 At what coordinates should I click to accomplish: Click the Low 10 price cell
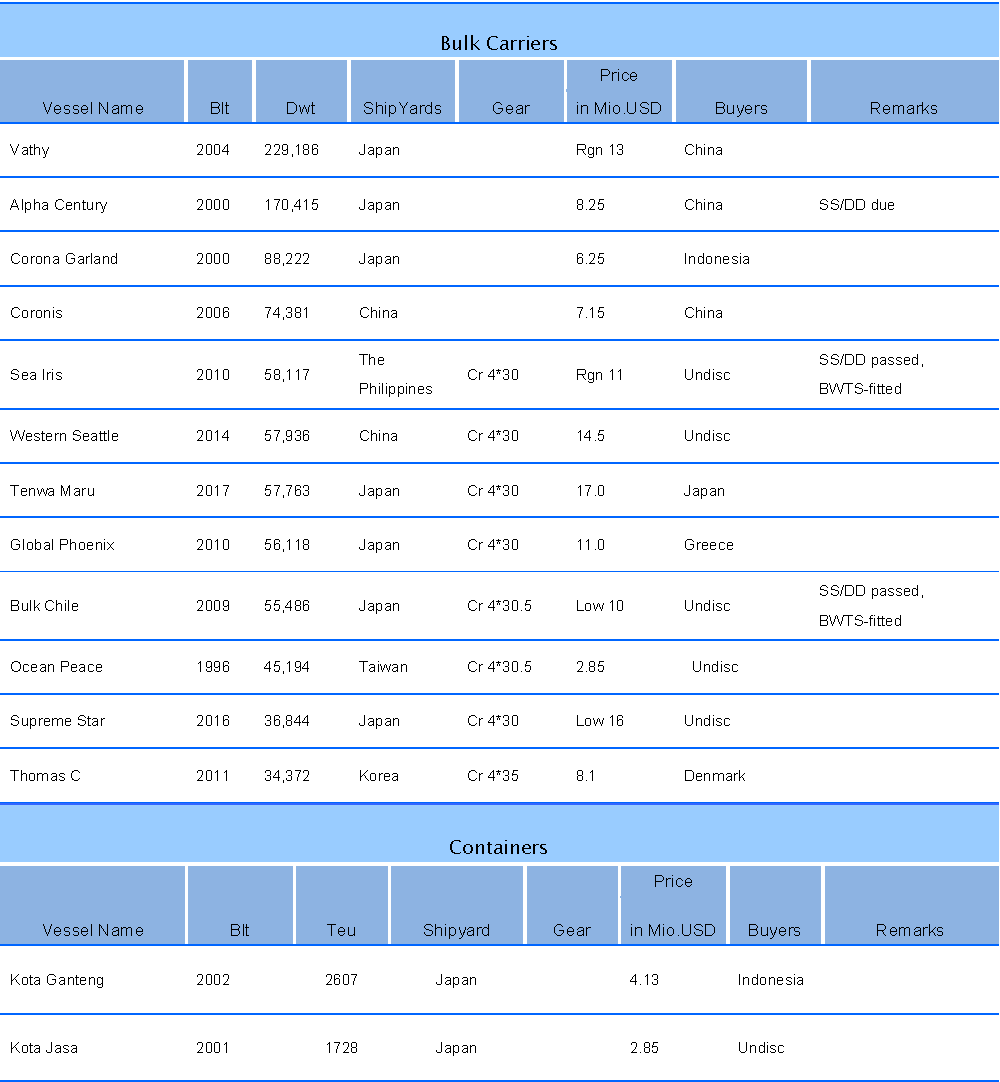pos(600,606)
